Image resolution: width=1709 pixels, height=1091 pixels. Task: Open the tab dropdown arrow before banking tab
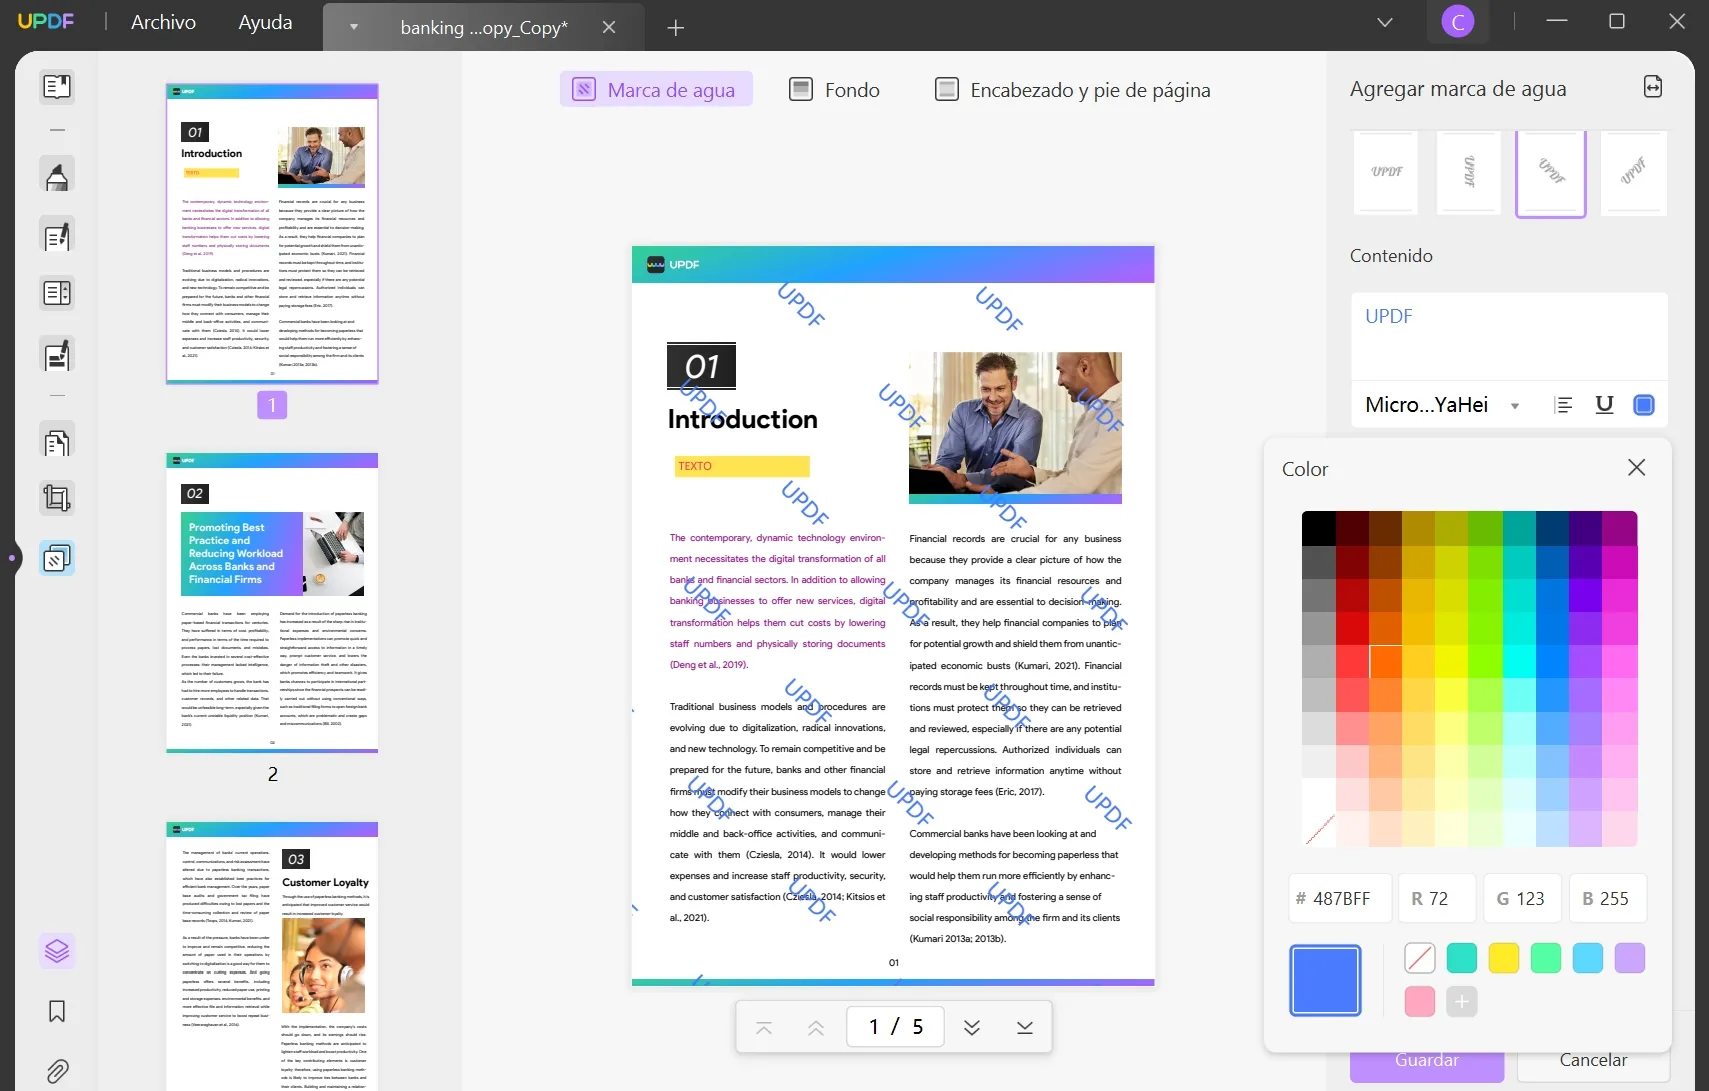point(354,28)
